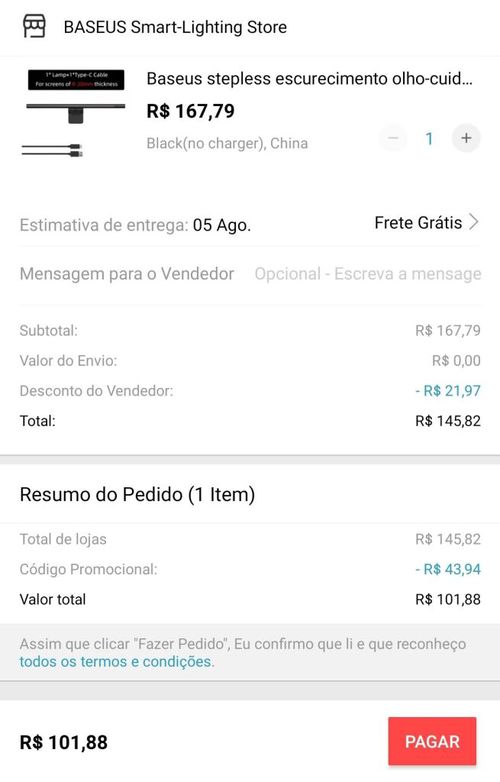Increase quantity with the plus button

[466, 138]
